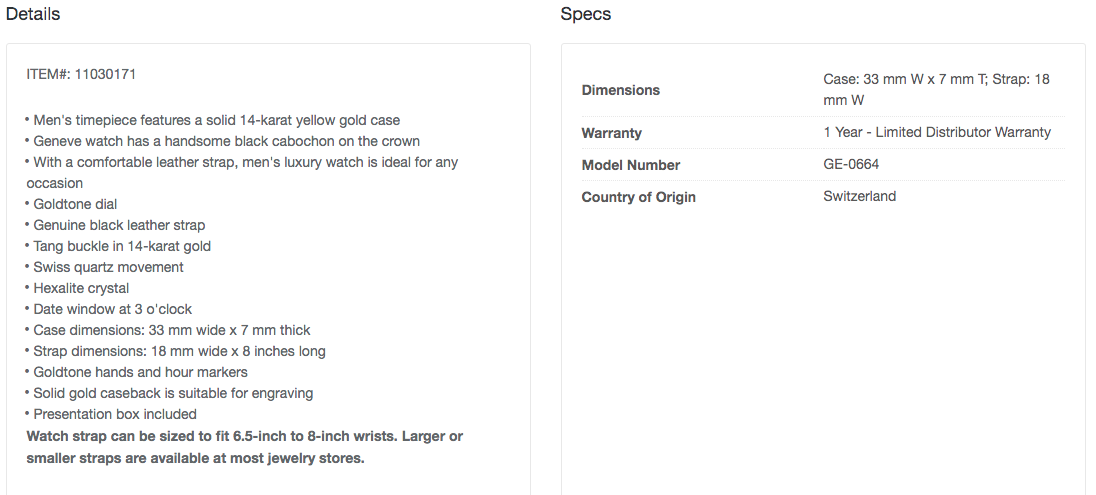Click the bold watch strap sizing note
1096x495 pixels.
[244, 447]
